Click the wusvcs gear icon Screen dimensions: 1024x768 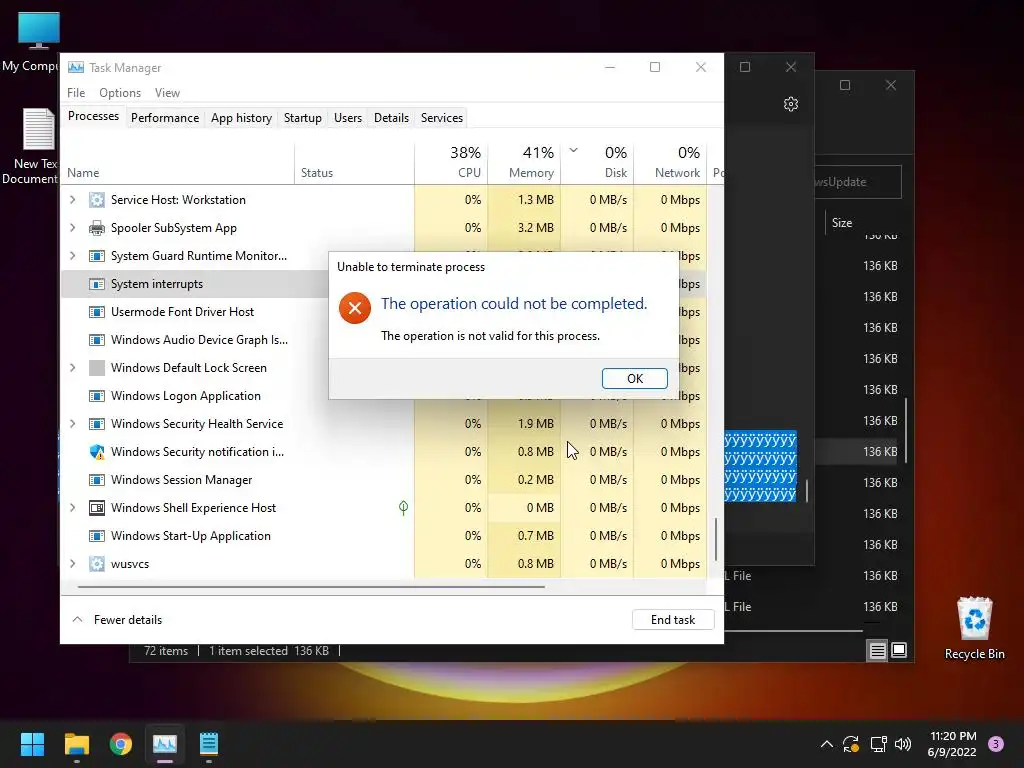coord(97,564)
